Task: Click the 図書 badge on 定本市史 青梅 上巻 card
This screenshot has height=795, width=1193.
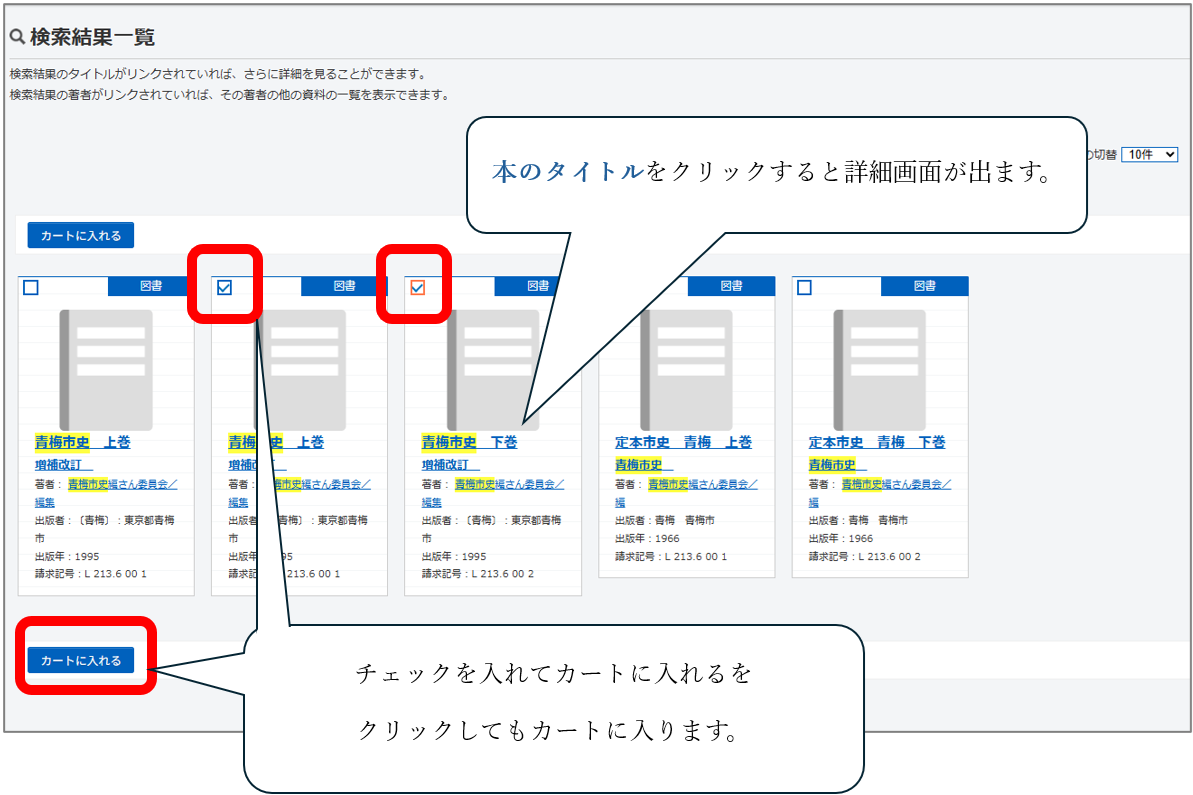Action: point(730,287)
